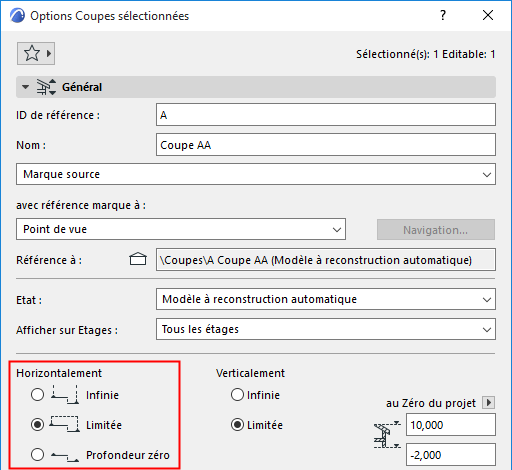The image size is (512, 470).
Task: Open the Marque source dropdown
Action: coord(256,174)
